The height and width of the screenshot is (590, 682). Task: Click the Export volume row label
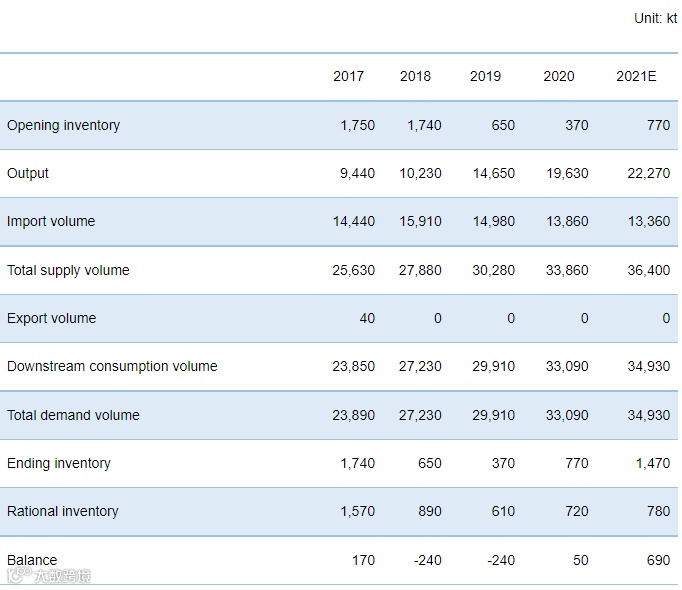[x=51, y=318]
